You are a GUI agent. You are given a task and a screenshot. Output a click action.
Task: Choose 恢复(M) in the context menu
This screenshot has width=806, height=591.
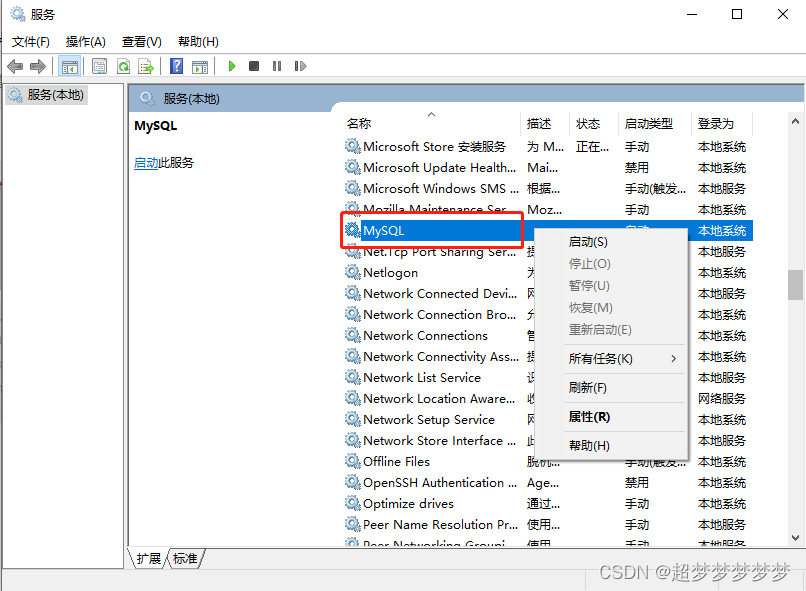tap(611, 308)
